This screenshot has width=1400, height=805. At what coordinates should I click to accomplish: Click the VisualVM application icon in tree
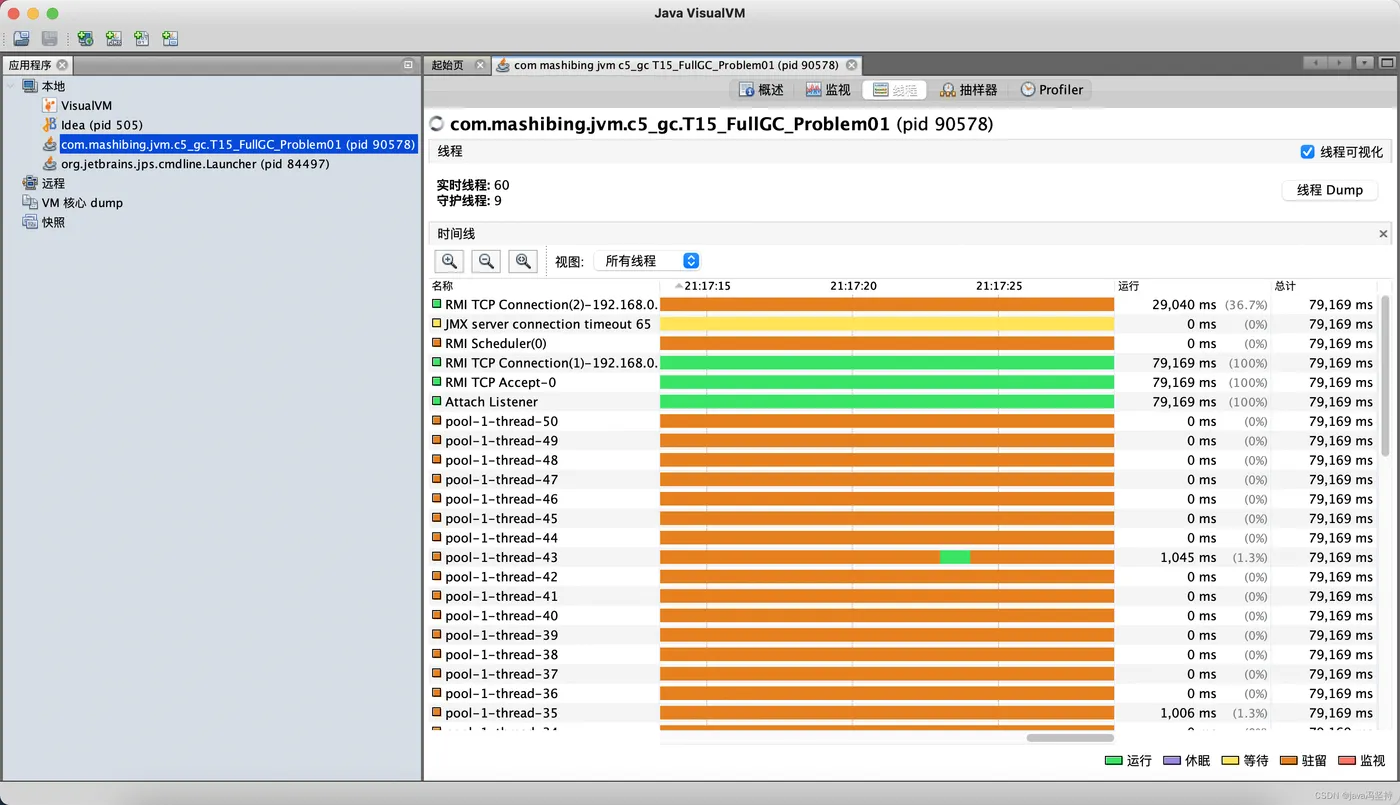50,105
